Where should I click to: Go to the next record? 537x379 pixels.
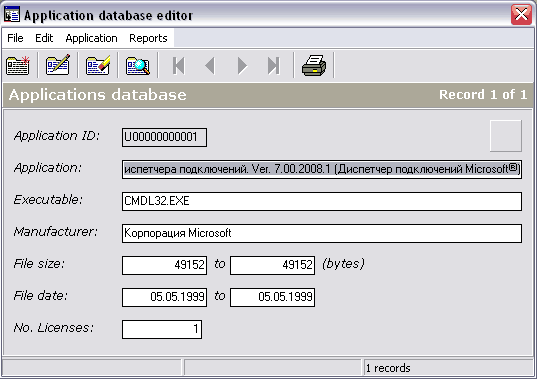coord(242,65)
